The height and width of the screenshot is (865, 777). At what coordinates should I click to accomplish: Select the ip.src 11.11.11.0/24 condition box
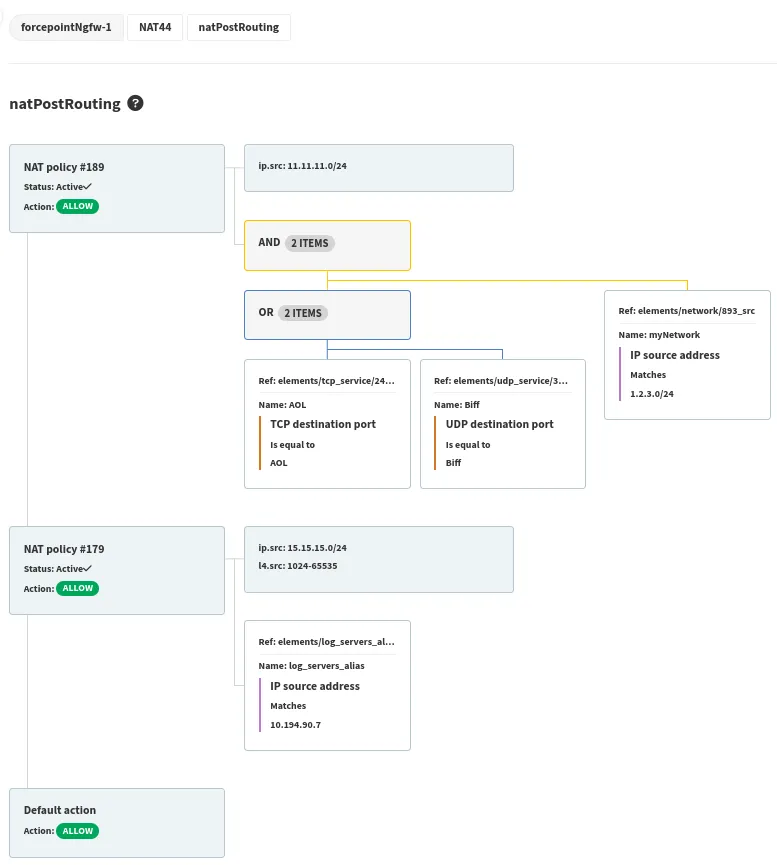[378, 167]
